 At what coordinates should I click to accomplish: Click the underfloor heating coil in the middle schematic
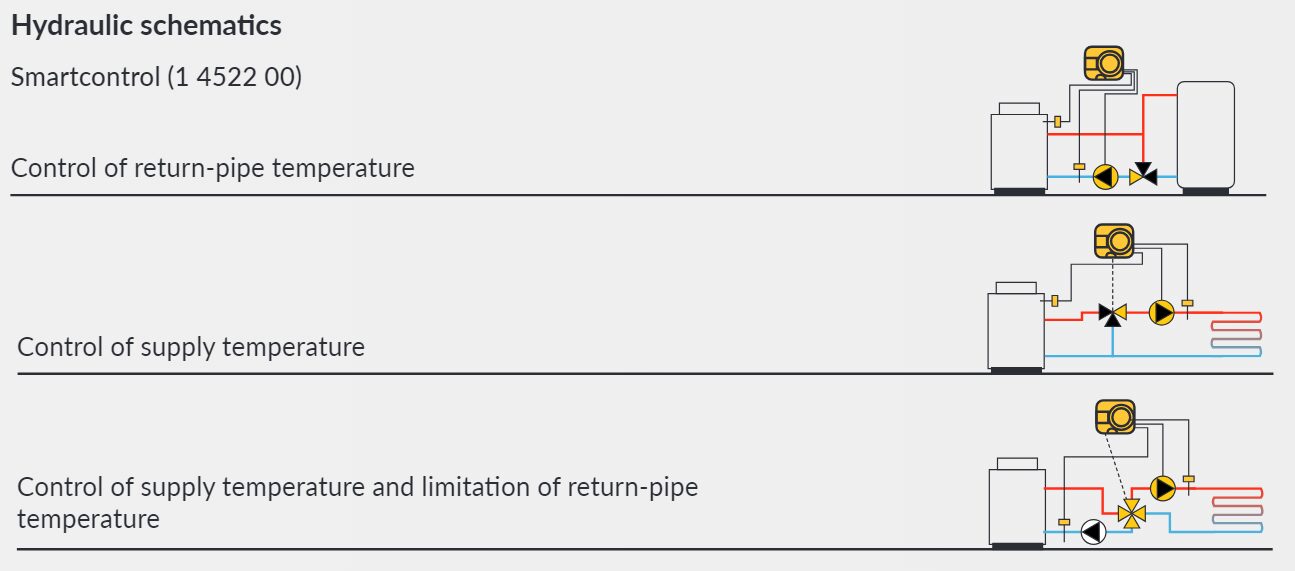1237,337
